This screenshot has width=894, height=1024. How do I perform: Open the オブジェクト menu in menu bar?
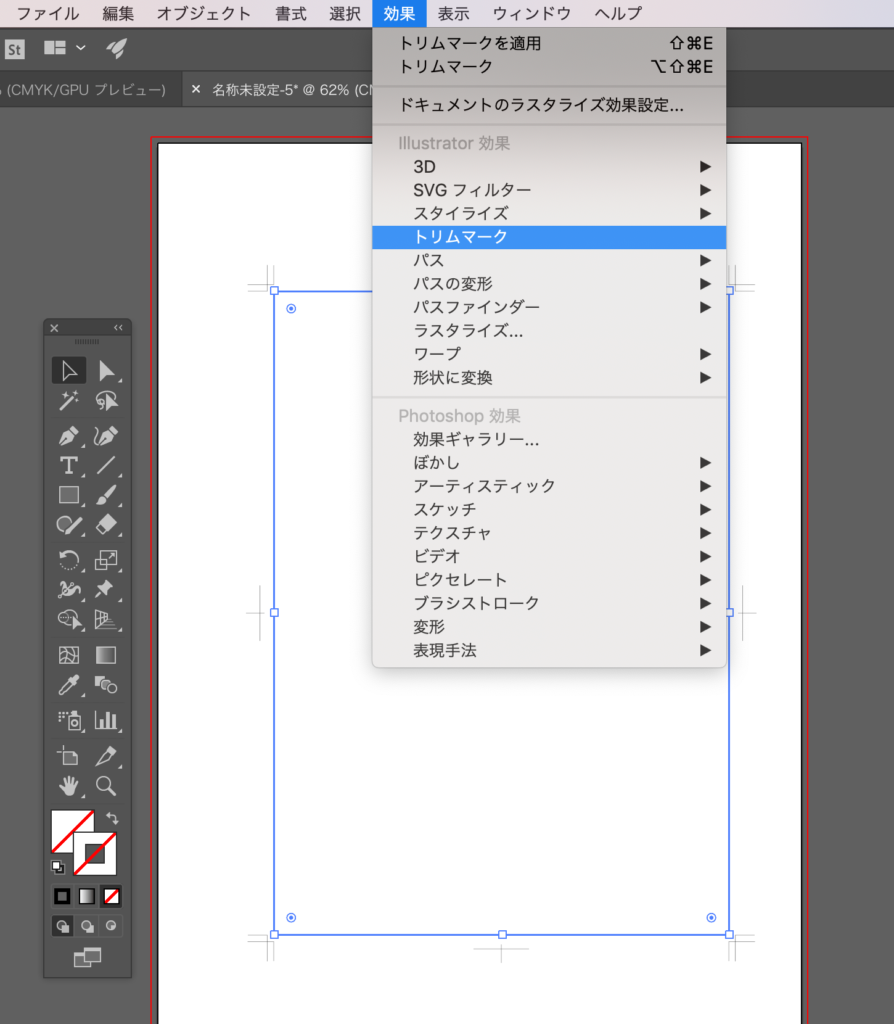[204, 14]
